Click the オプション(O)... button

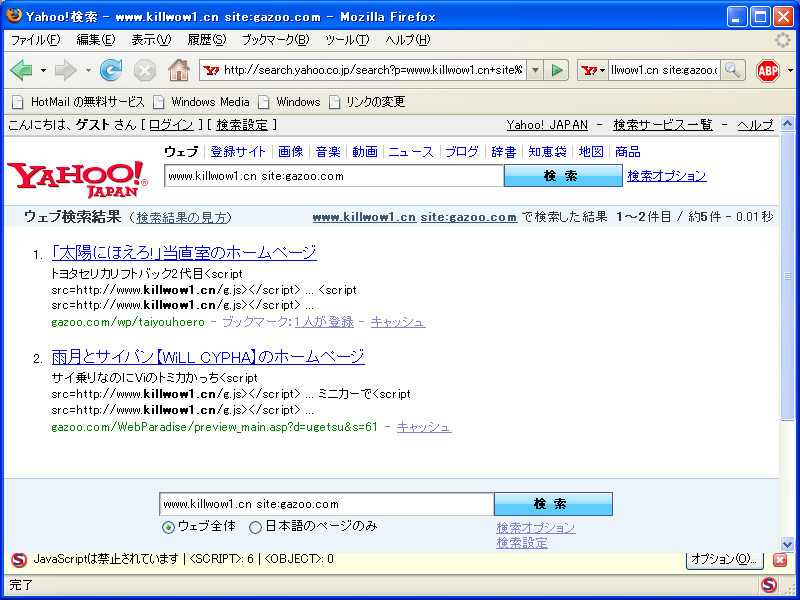tap(724, 559)
